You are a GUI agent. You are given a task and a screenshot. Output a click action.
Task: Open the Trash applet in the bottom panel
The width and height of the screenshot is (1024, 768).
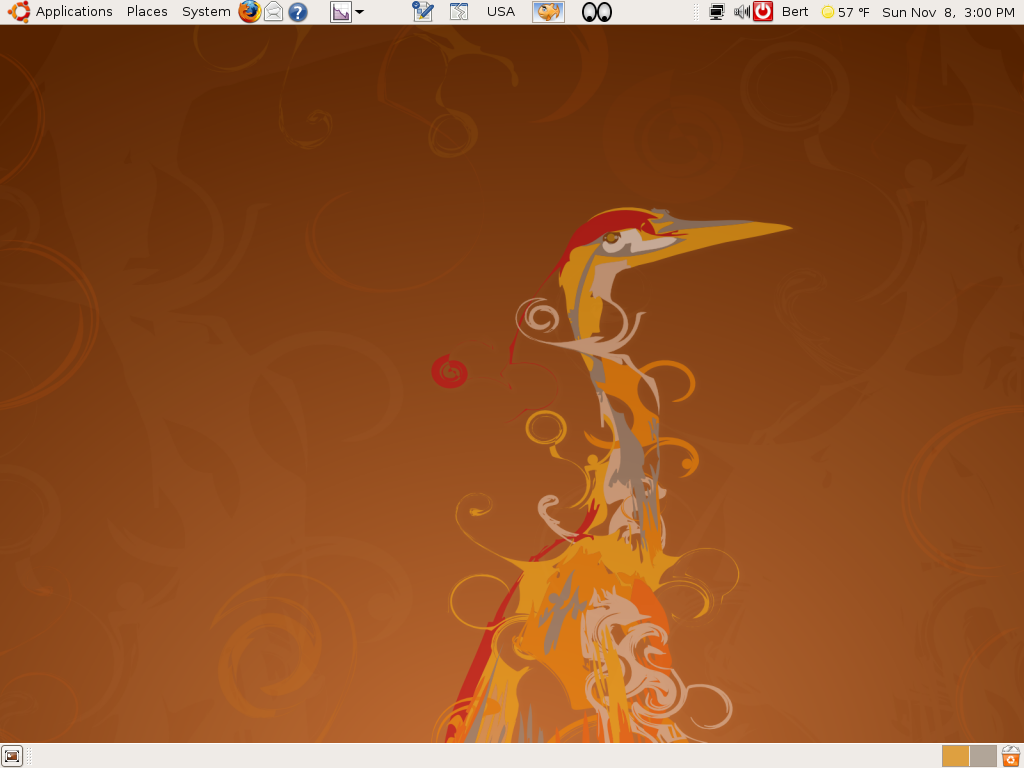(1011, 756)
